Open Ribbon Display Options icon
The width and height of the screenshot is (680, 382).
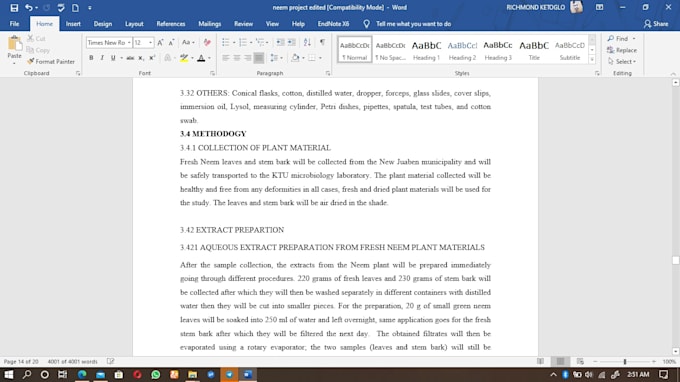click(x=599, y=7)
